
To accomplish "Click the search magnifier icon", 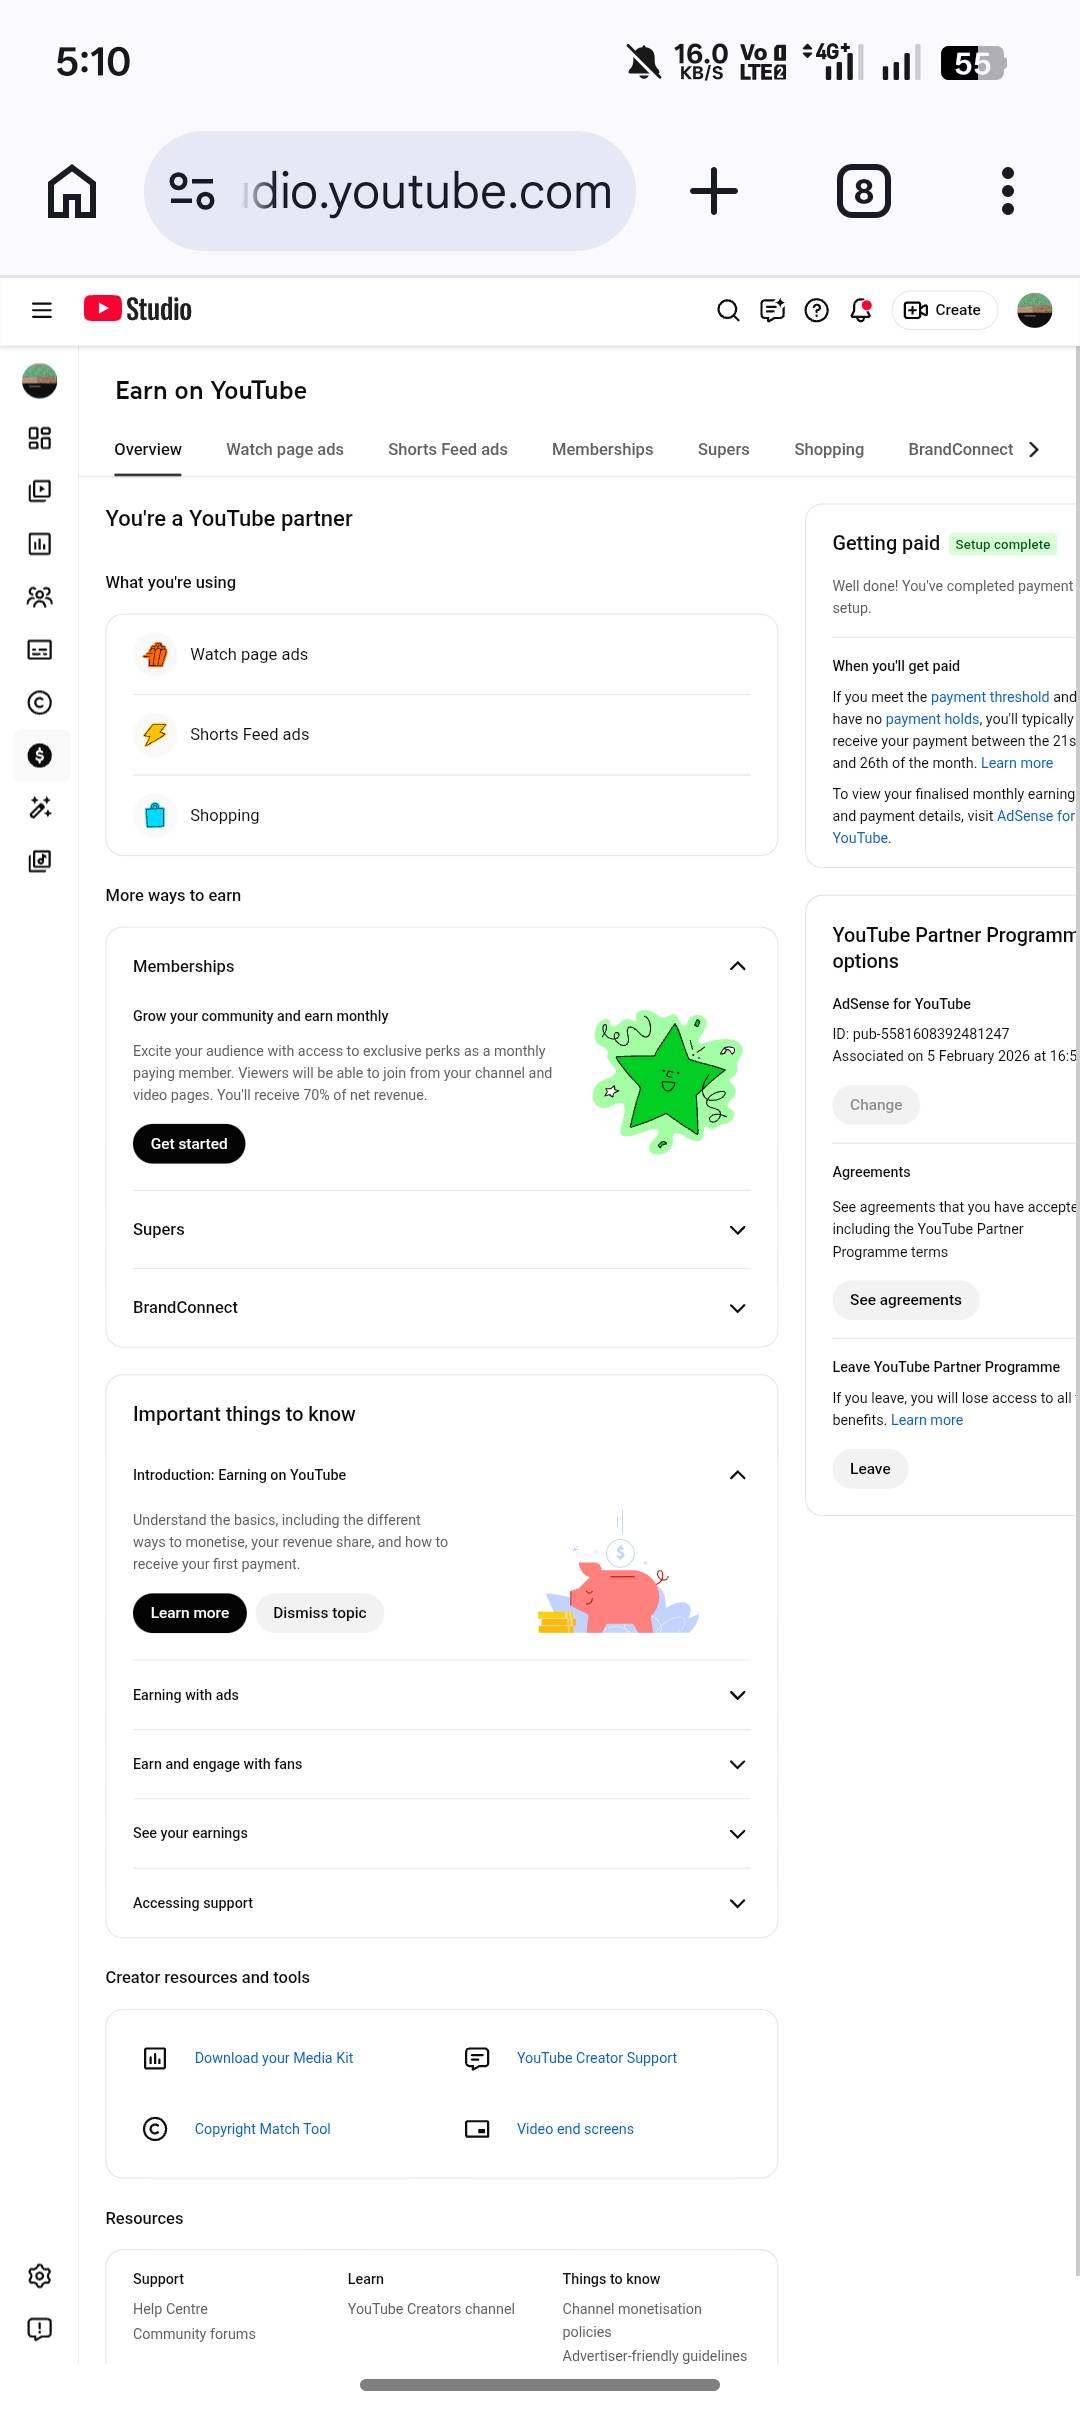I will point(728,310).
